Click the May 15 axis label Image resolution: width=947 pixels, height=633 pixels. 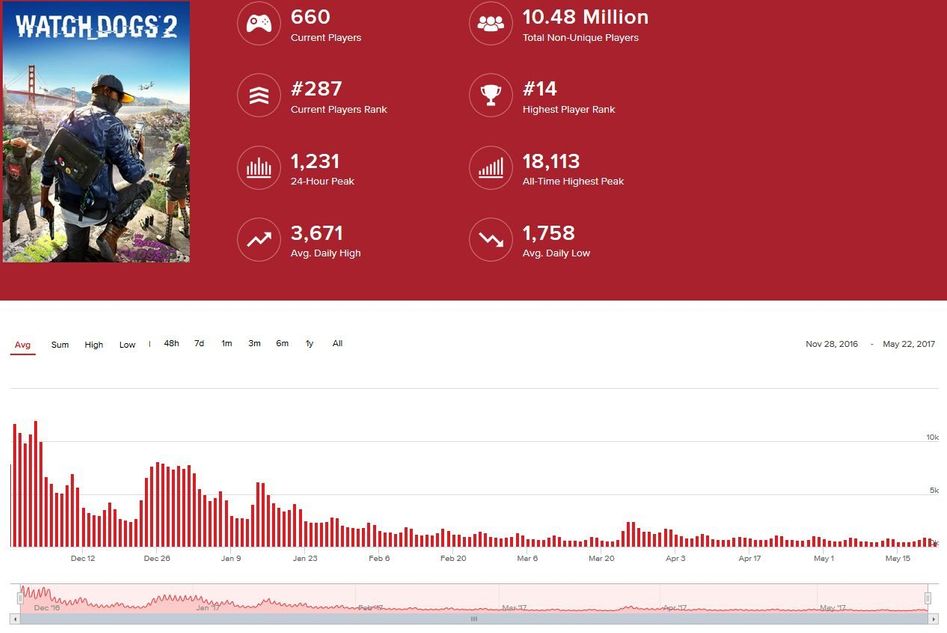897,558
